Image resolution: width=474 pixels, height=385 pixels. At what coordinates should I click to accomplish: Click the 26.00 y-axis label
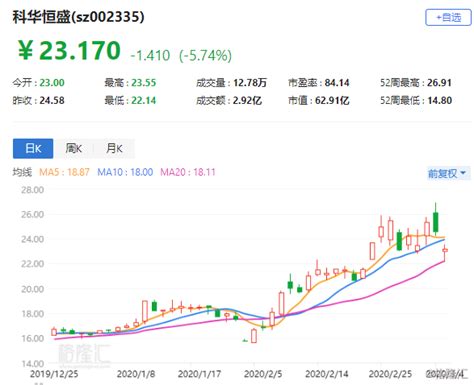pyautogui.click(x=32, y=214)
